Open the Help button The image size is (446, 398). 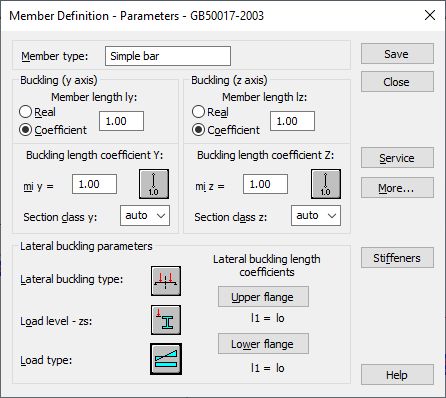tap(397, 375)
